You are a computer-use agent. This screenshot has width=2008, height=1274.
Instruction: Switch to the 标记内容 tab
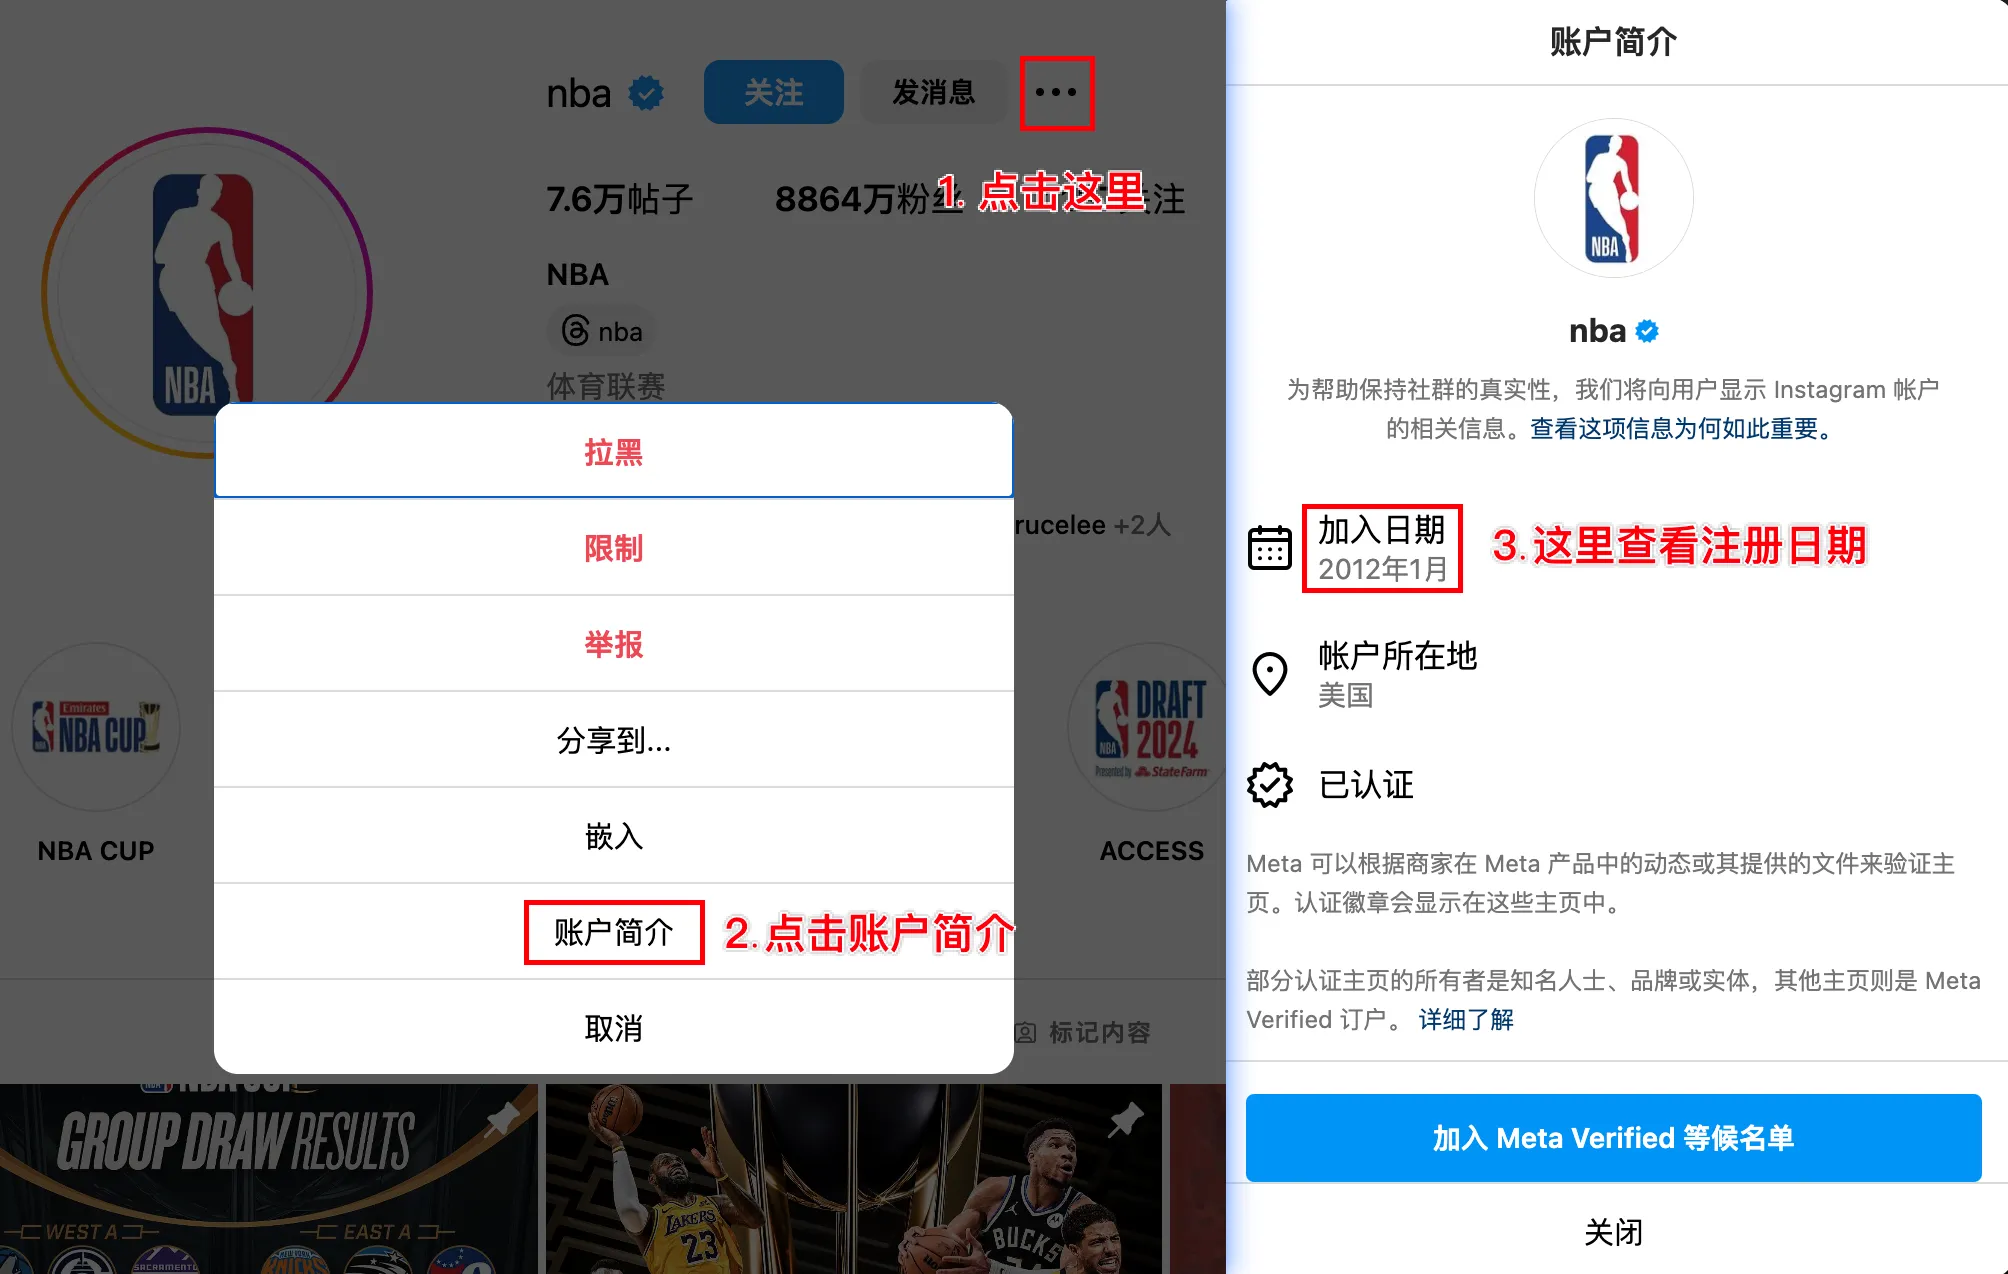tap(1083, 1032)
